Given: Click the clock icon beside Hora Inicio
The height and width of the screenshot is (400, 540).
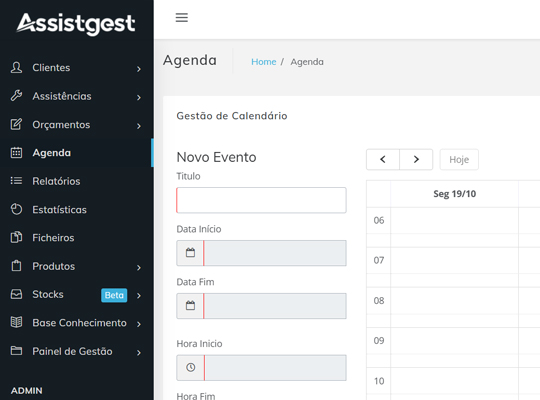Looking at the screenshot, I should [x=190, y=368].
